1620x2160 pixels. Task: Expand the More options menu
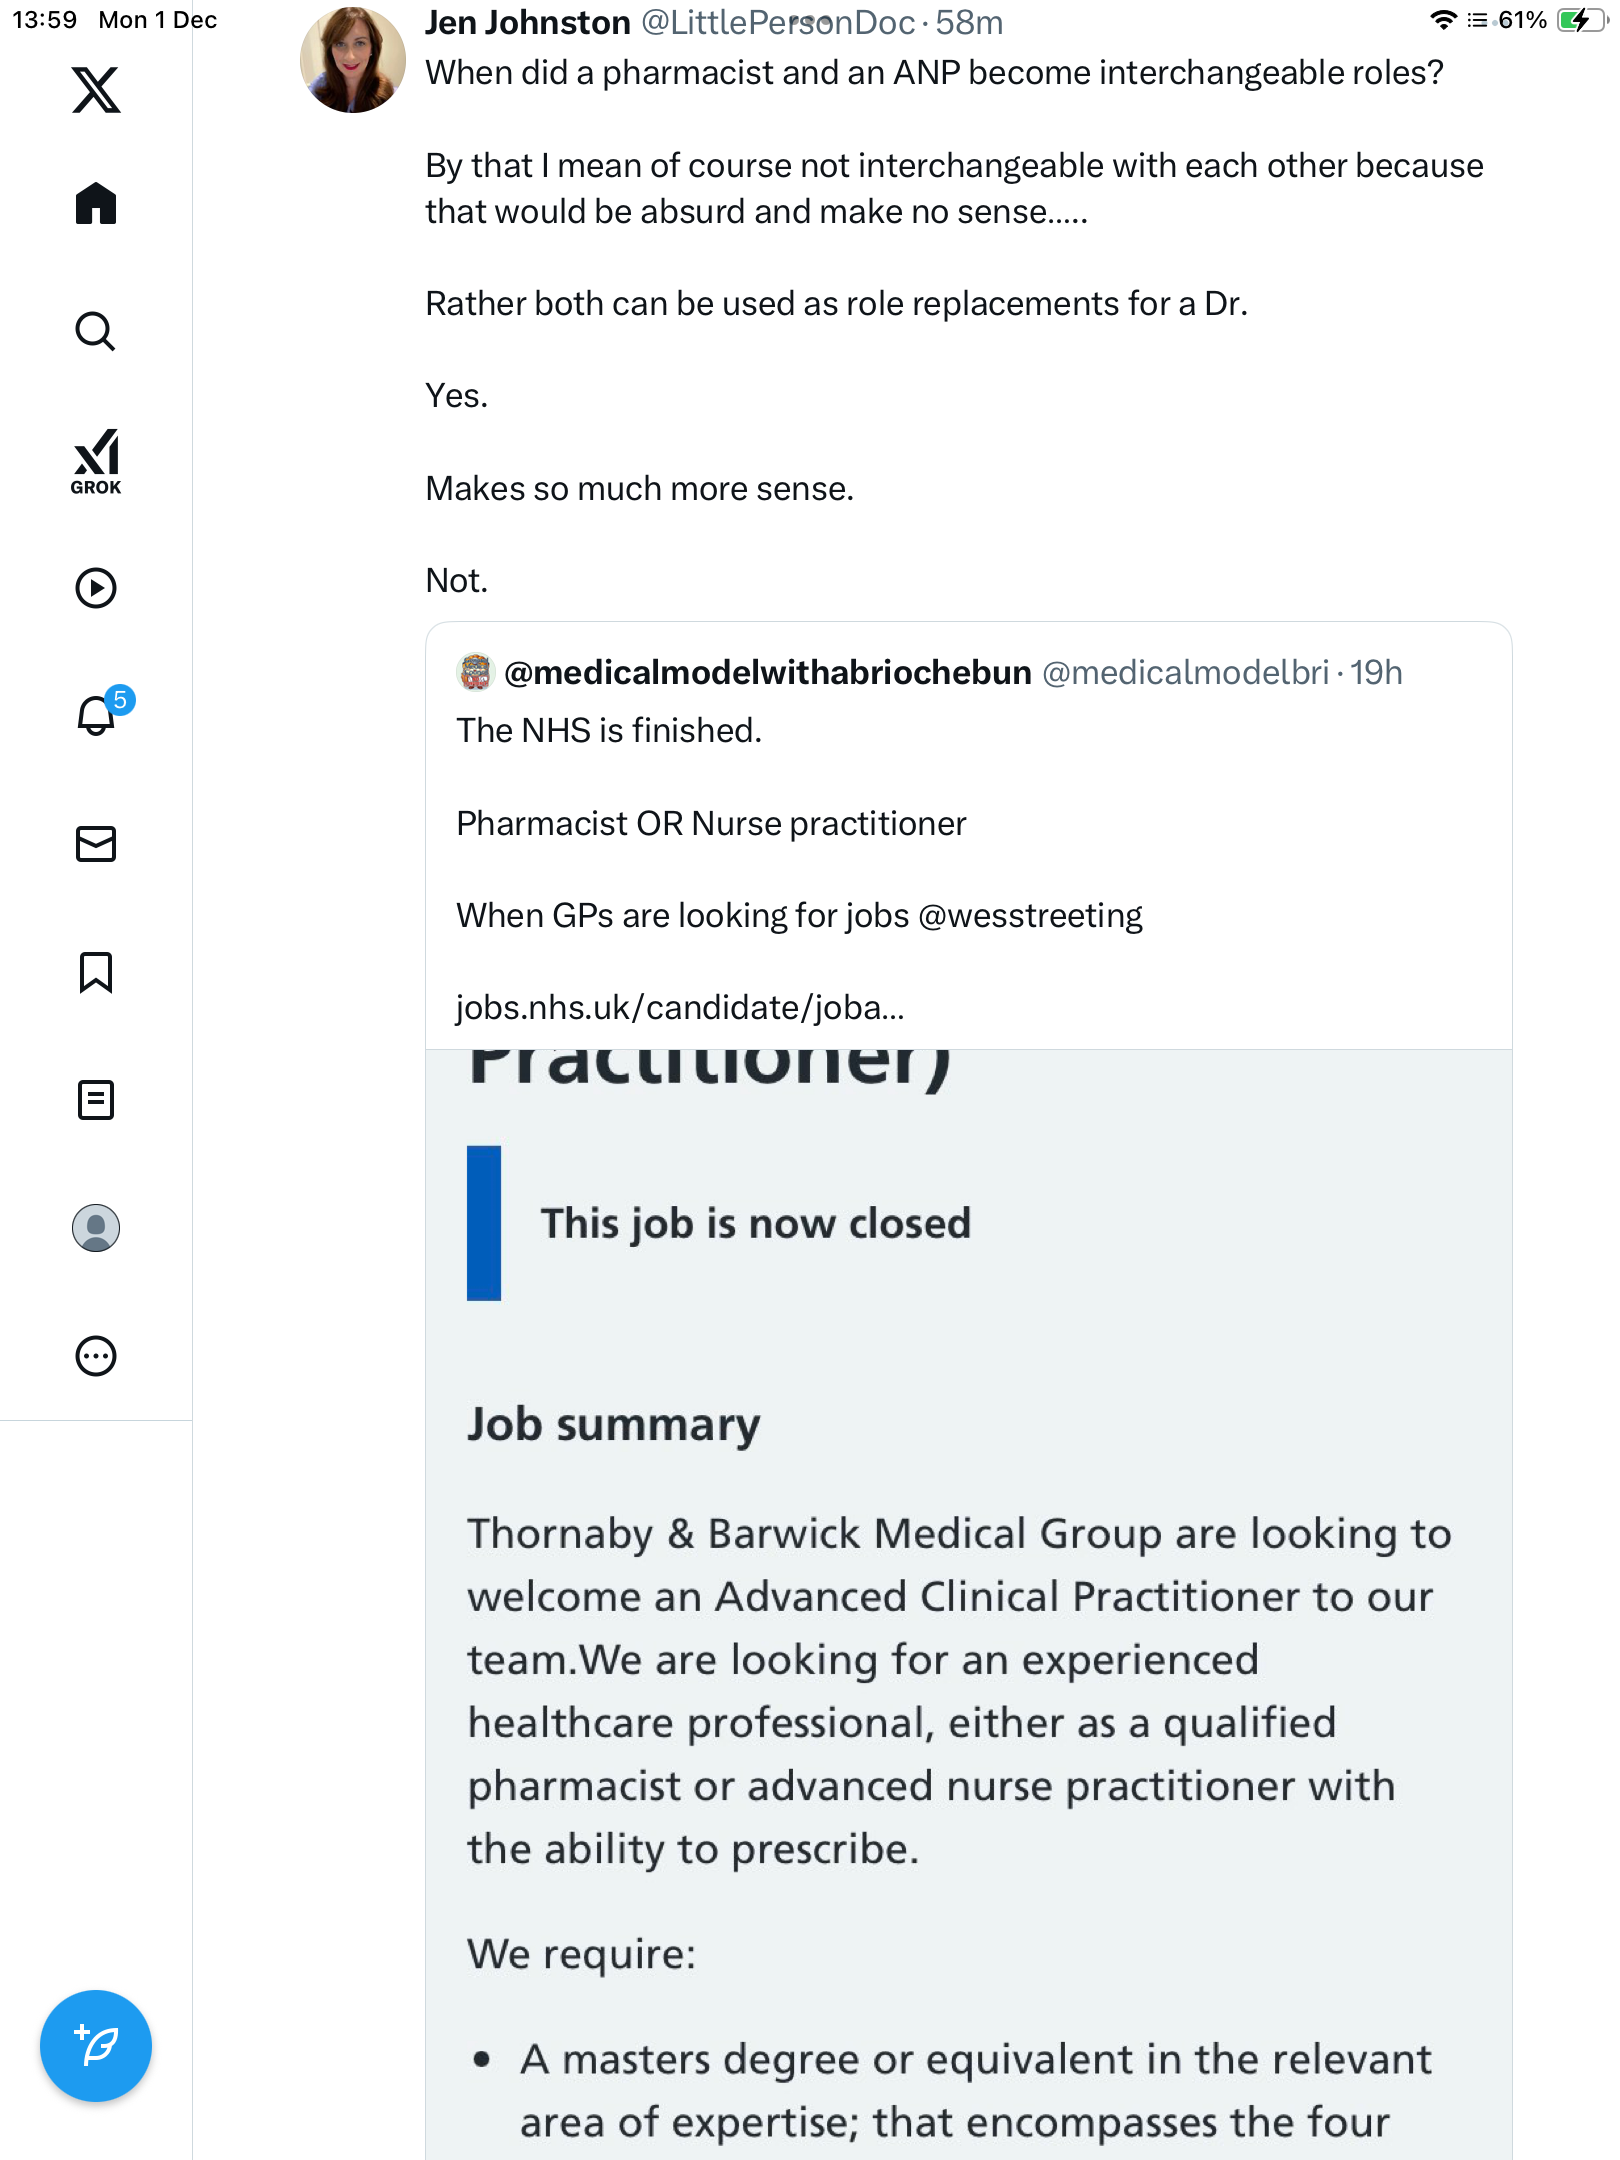[x=96, y=1356]
